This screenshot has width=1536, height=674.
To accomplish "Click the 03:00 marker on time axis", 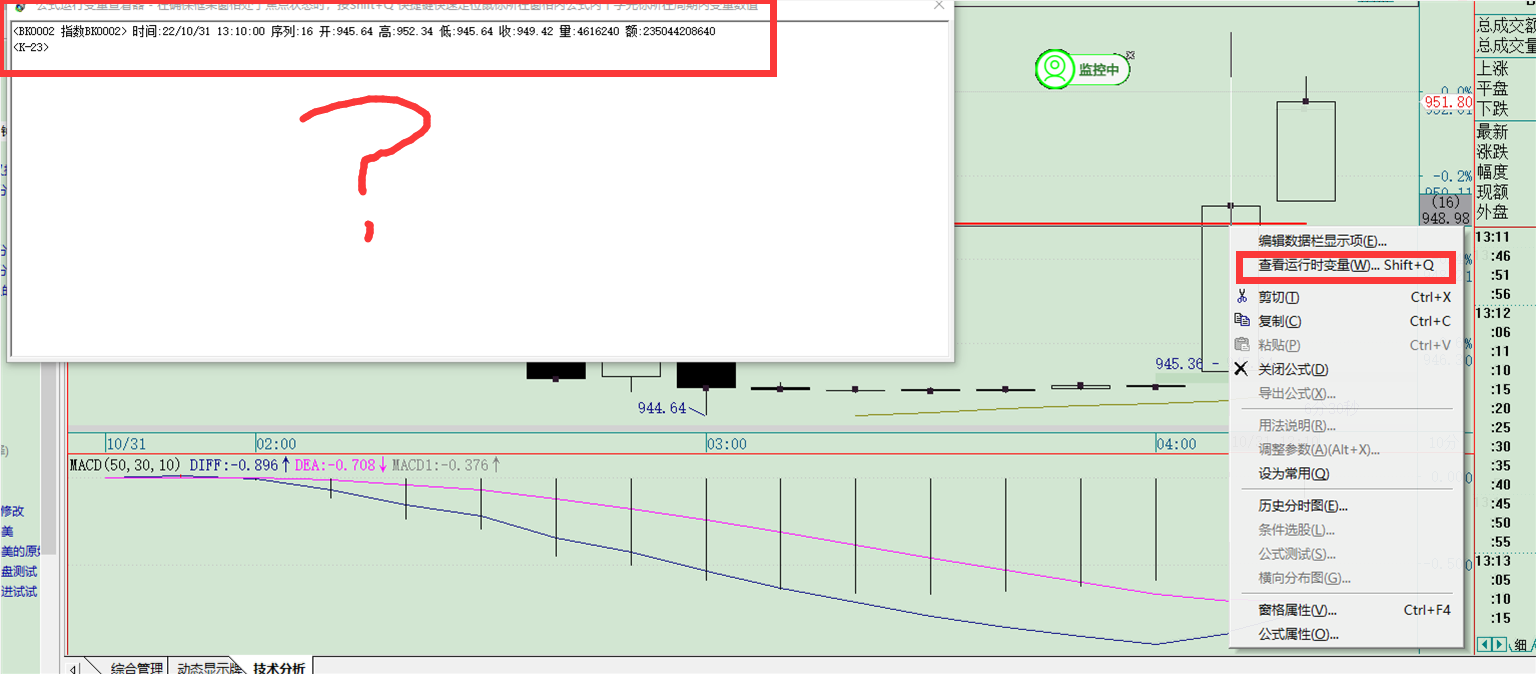I will (x=726, y=443).
